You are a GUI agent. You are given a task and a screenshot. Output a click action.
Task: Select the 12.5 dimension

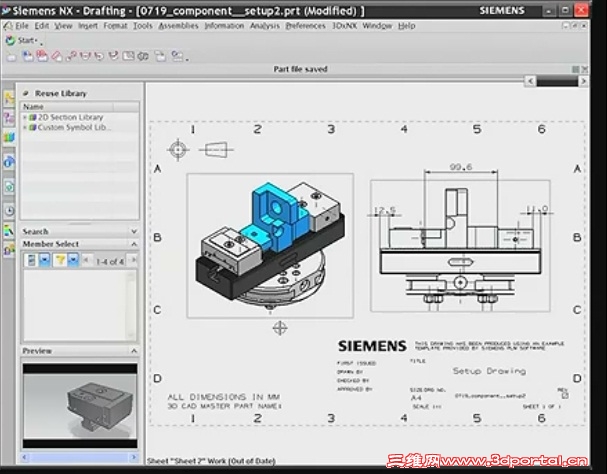pyautogui.click(x=385, y=211)
